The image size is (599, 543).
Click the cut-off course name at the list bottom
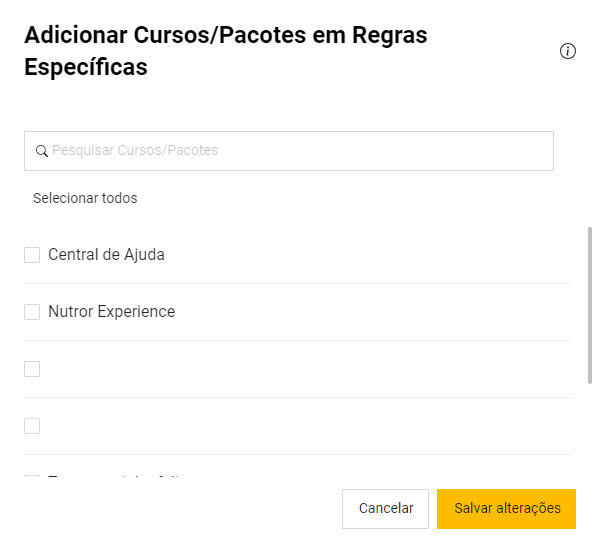pyautogui.click(x=113, y=476)
